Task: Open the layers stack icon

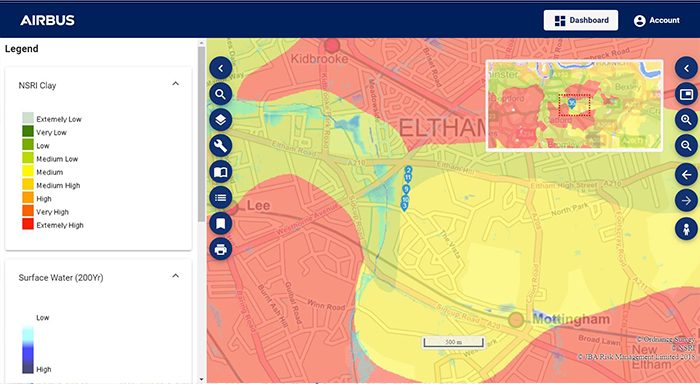Action: pyautogui.click(x=221, y=120)
